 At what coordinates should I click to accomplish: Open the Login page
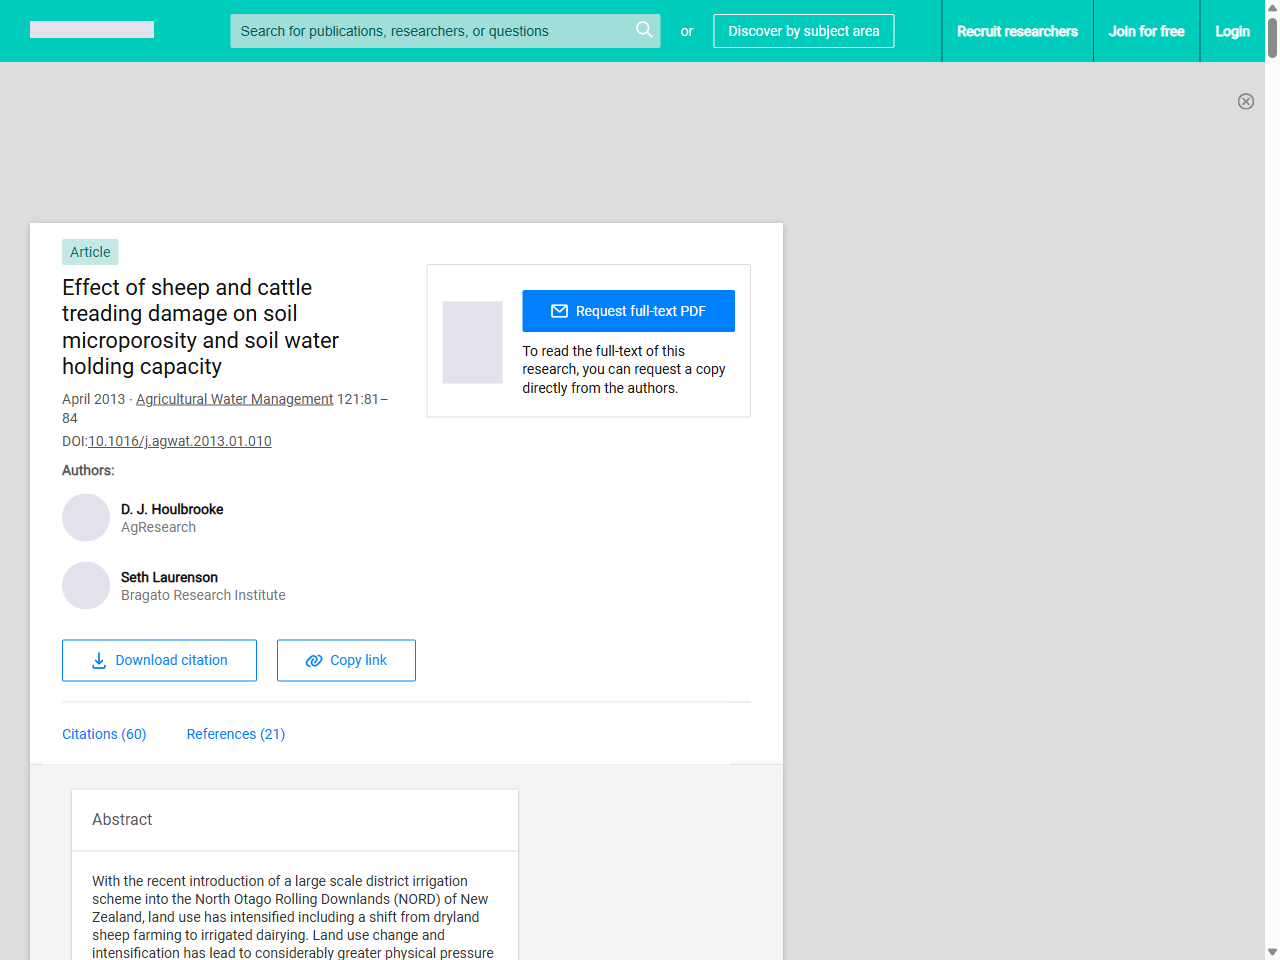pos(1232,31)
